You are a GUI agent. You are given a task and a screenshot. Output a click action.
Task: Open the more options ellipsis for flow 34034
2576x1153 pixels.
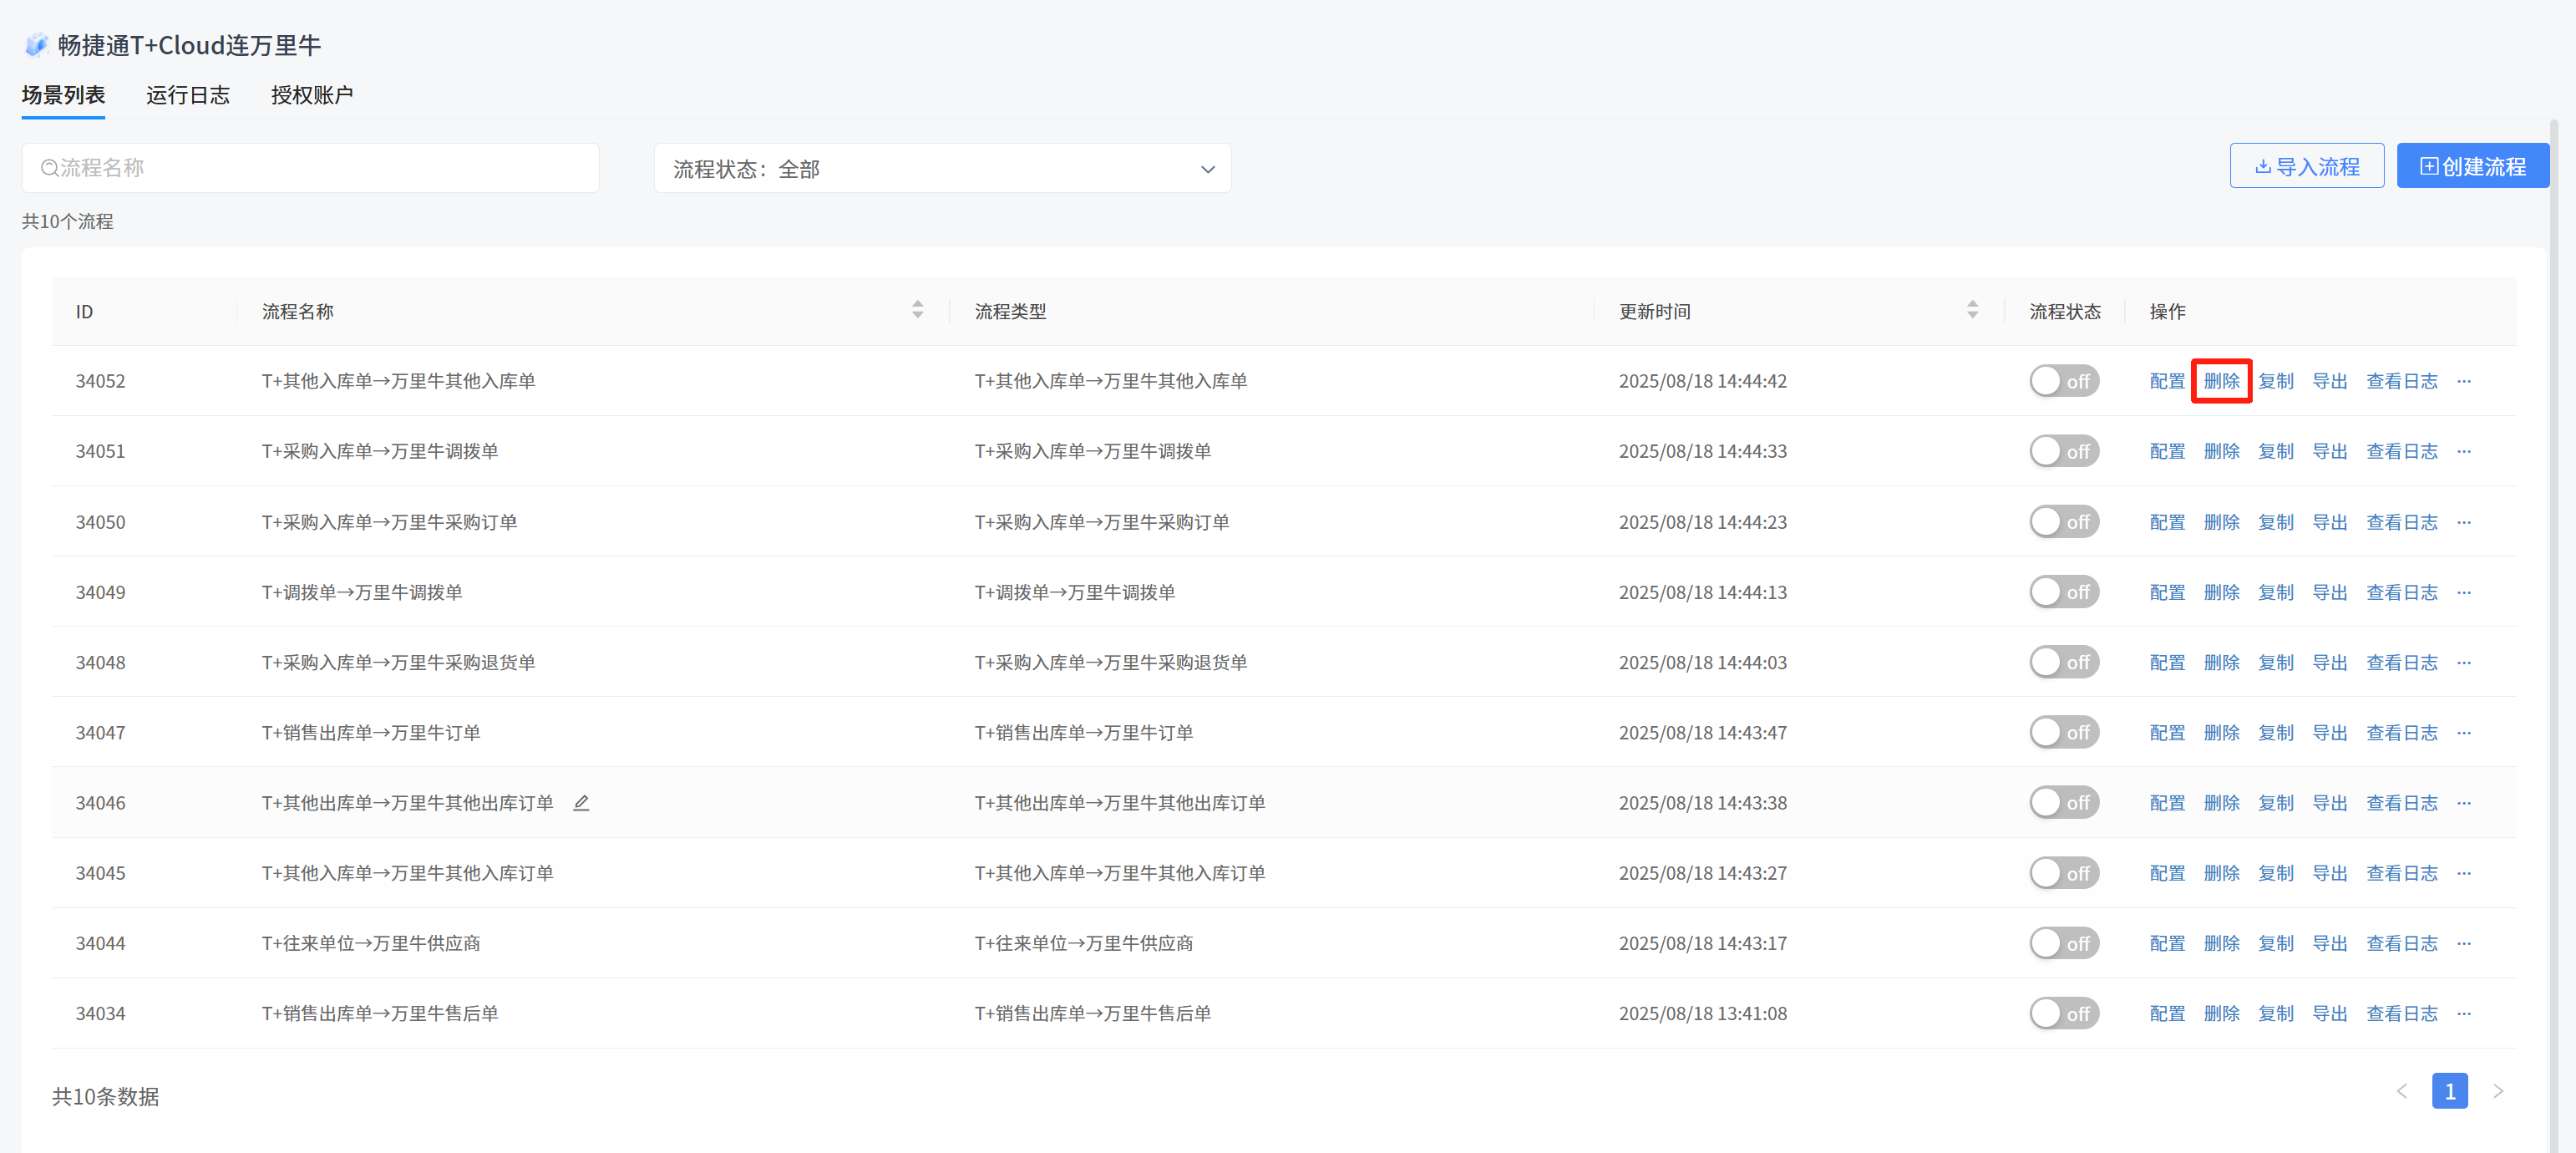pos(2463,1013)
